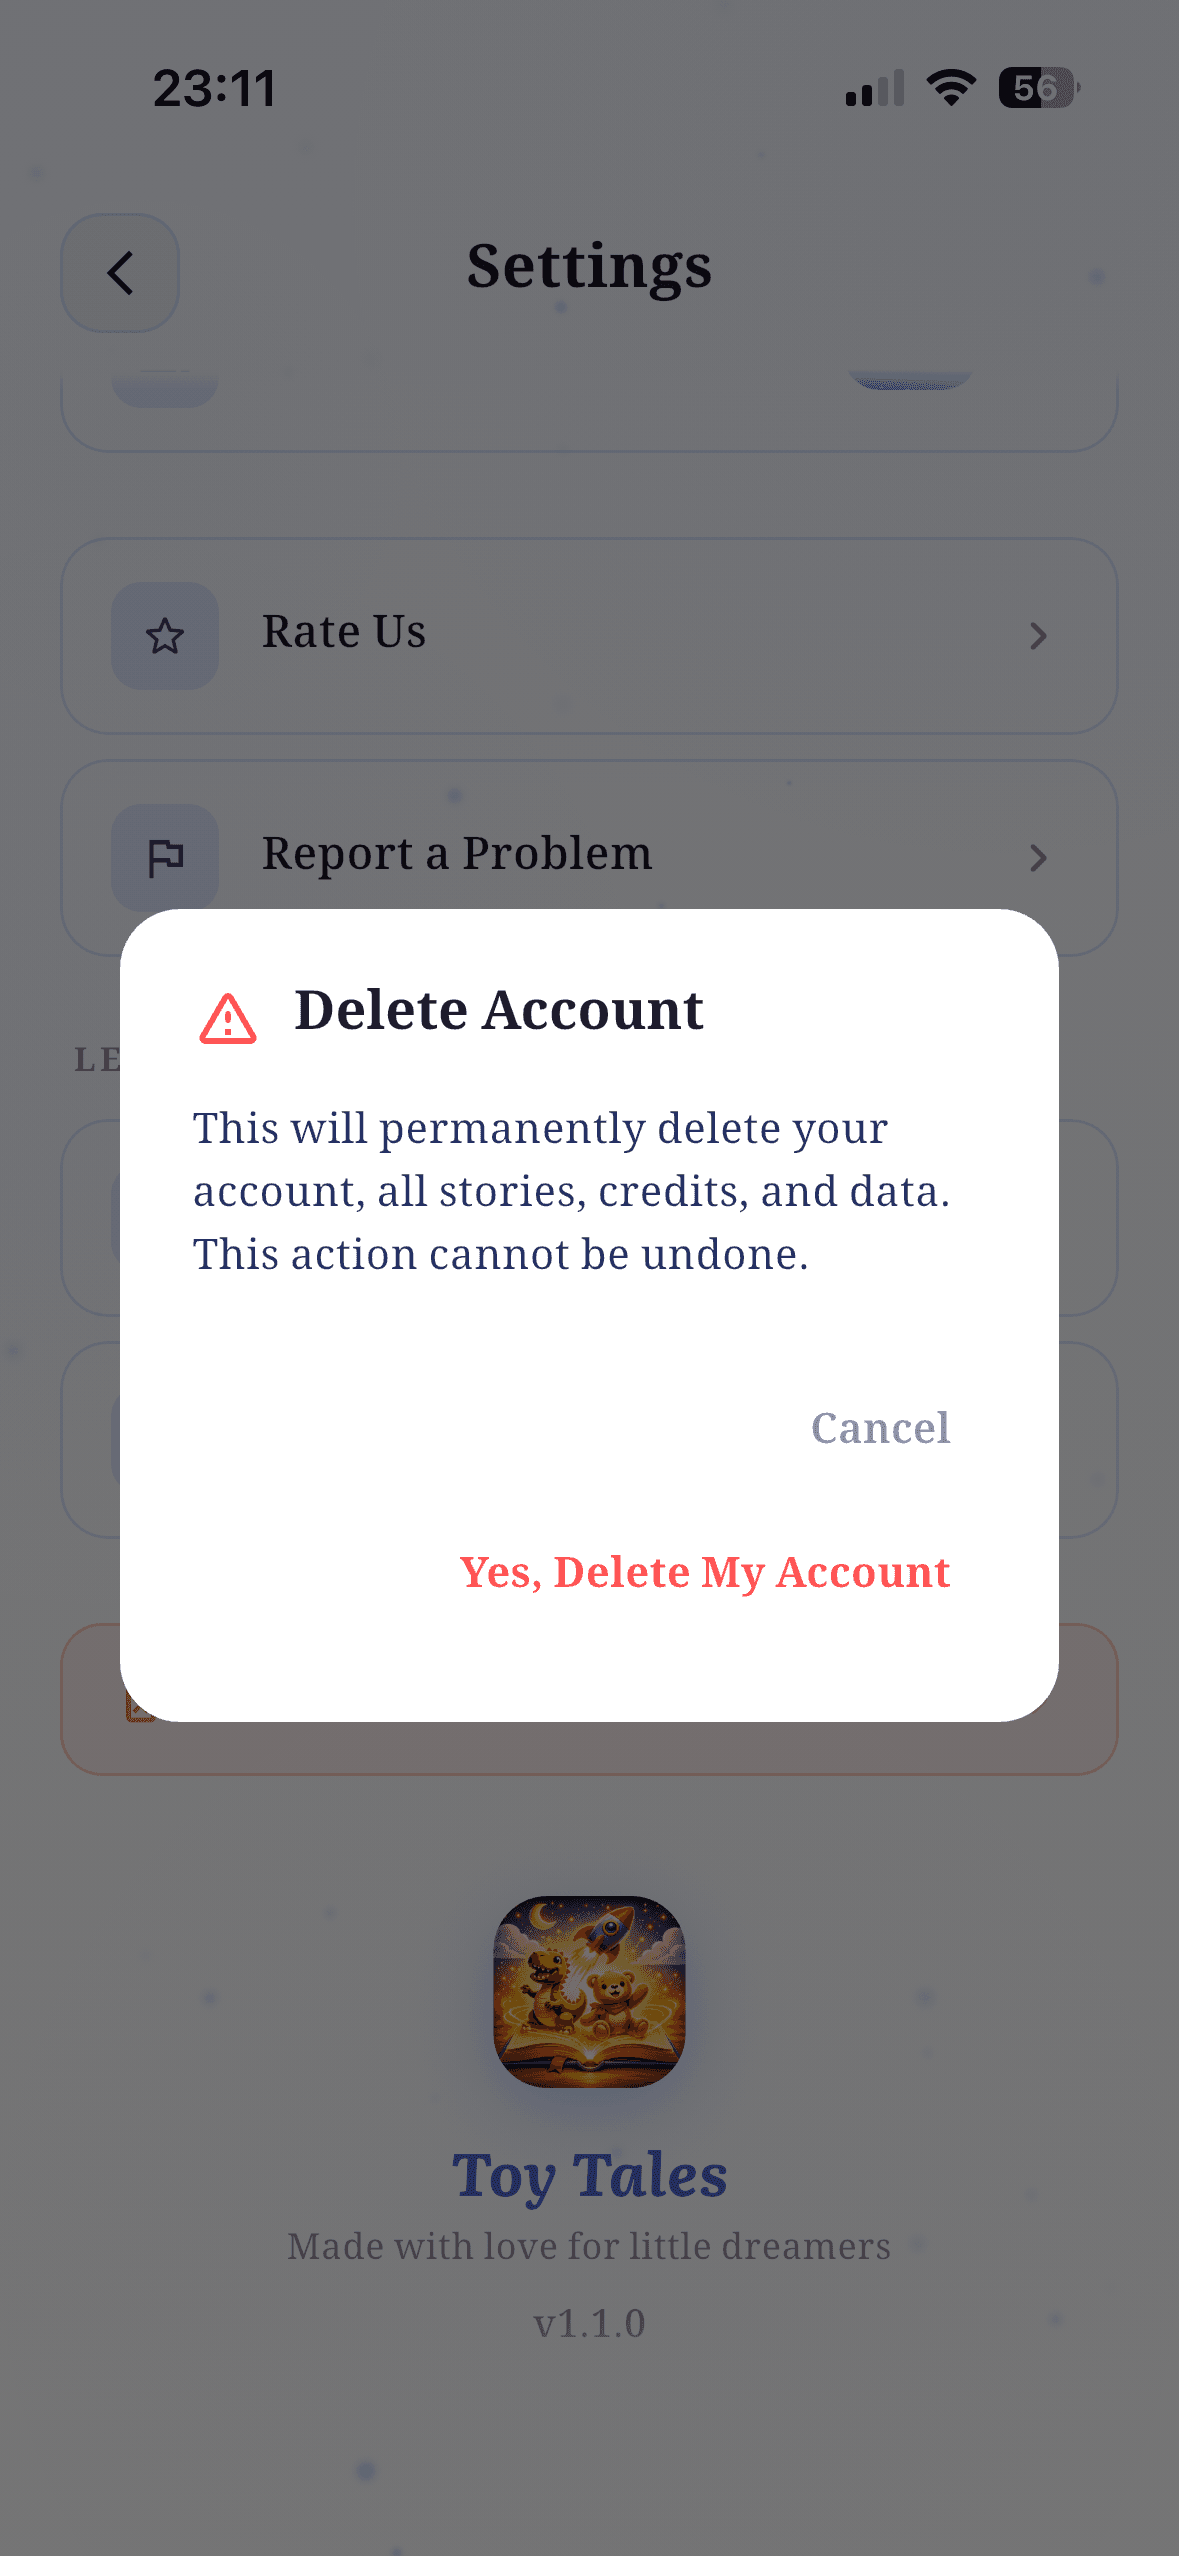Select the clock showing 23:11
This screenshot has width=1179, height=2556.
(213, 88)
